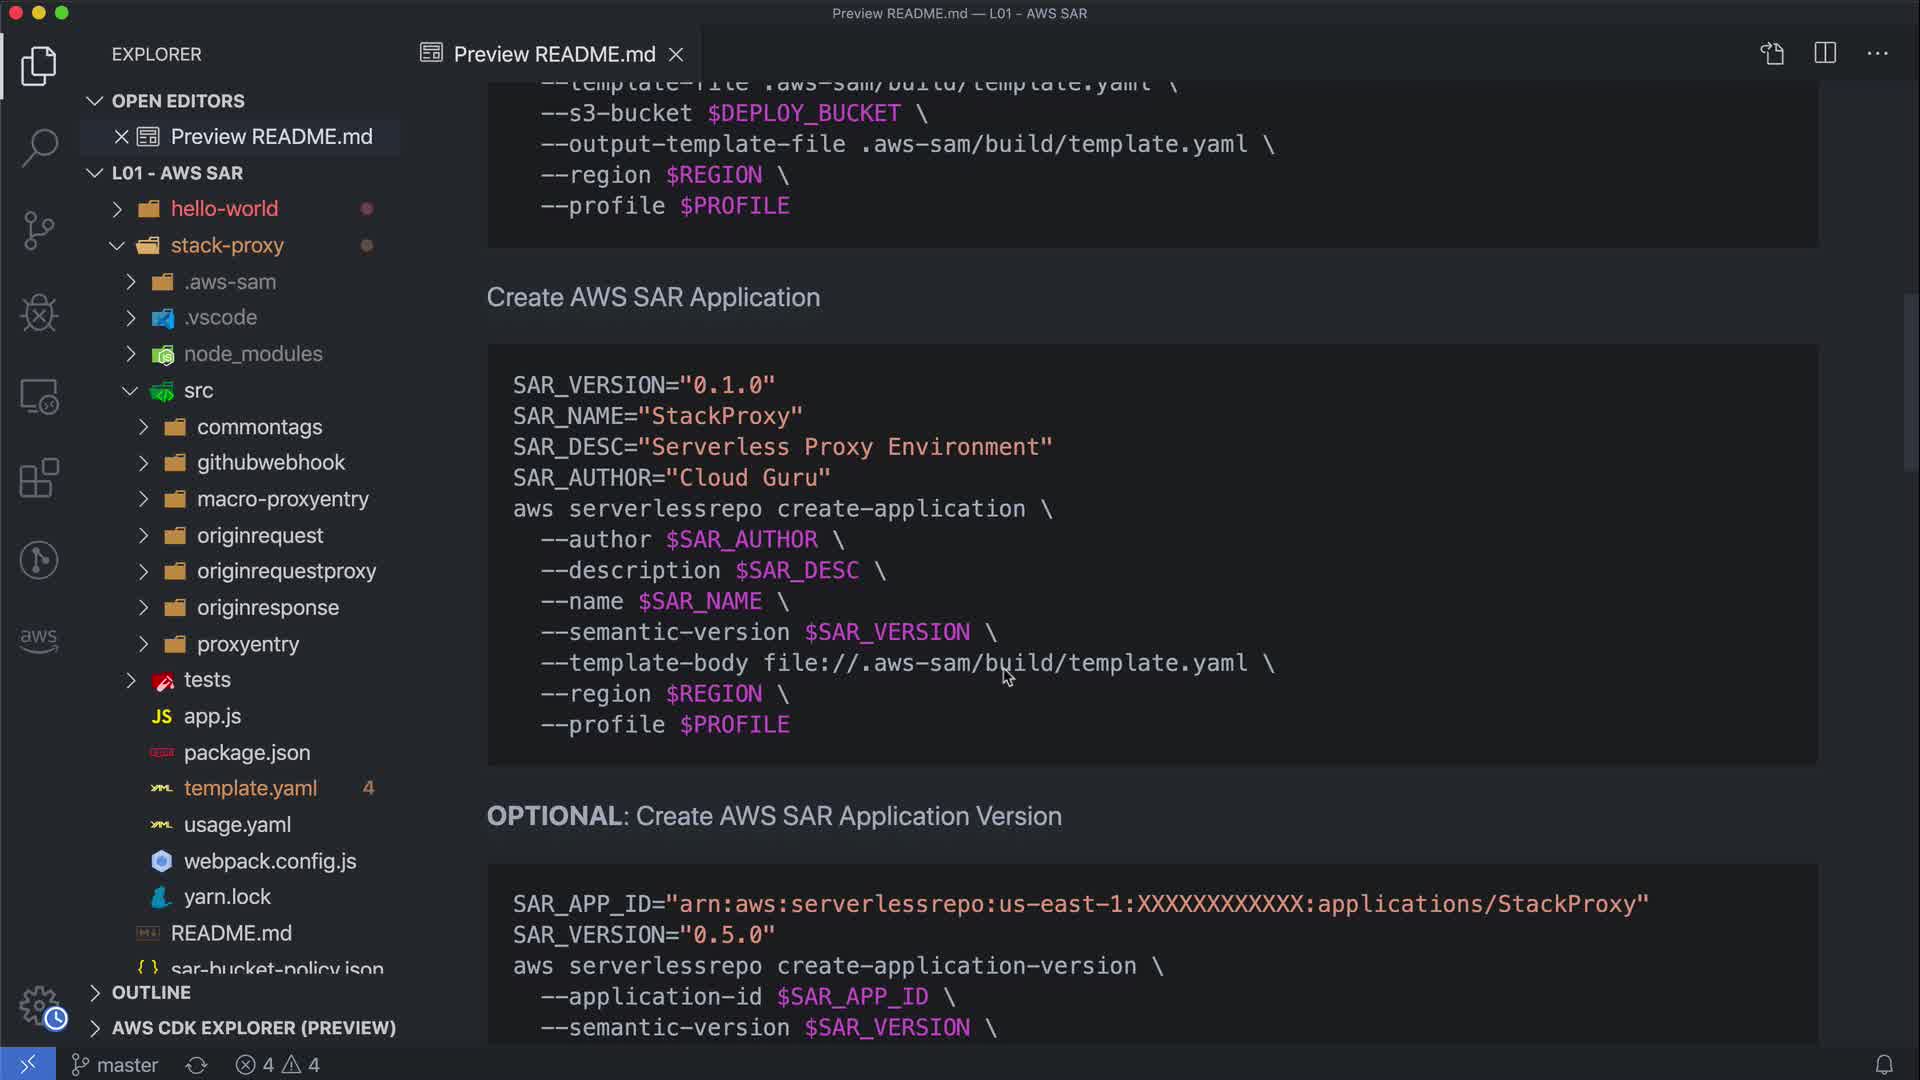Screen dimensions: 1920x1080
Task: Click the Show Source icon in title bar
Action: 1772,53
